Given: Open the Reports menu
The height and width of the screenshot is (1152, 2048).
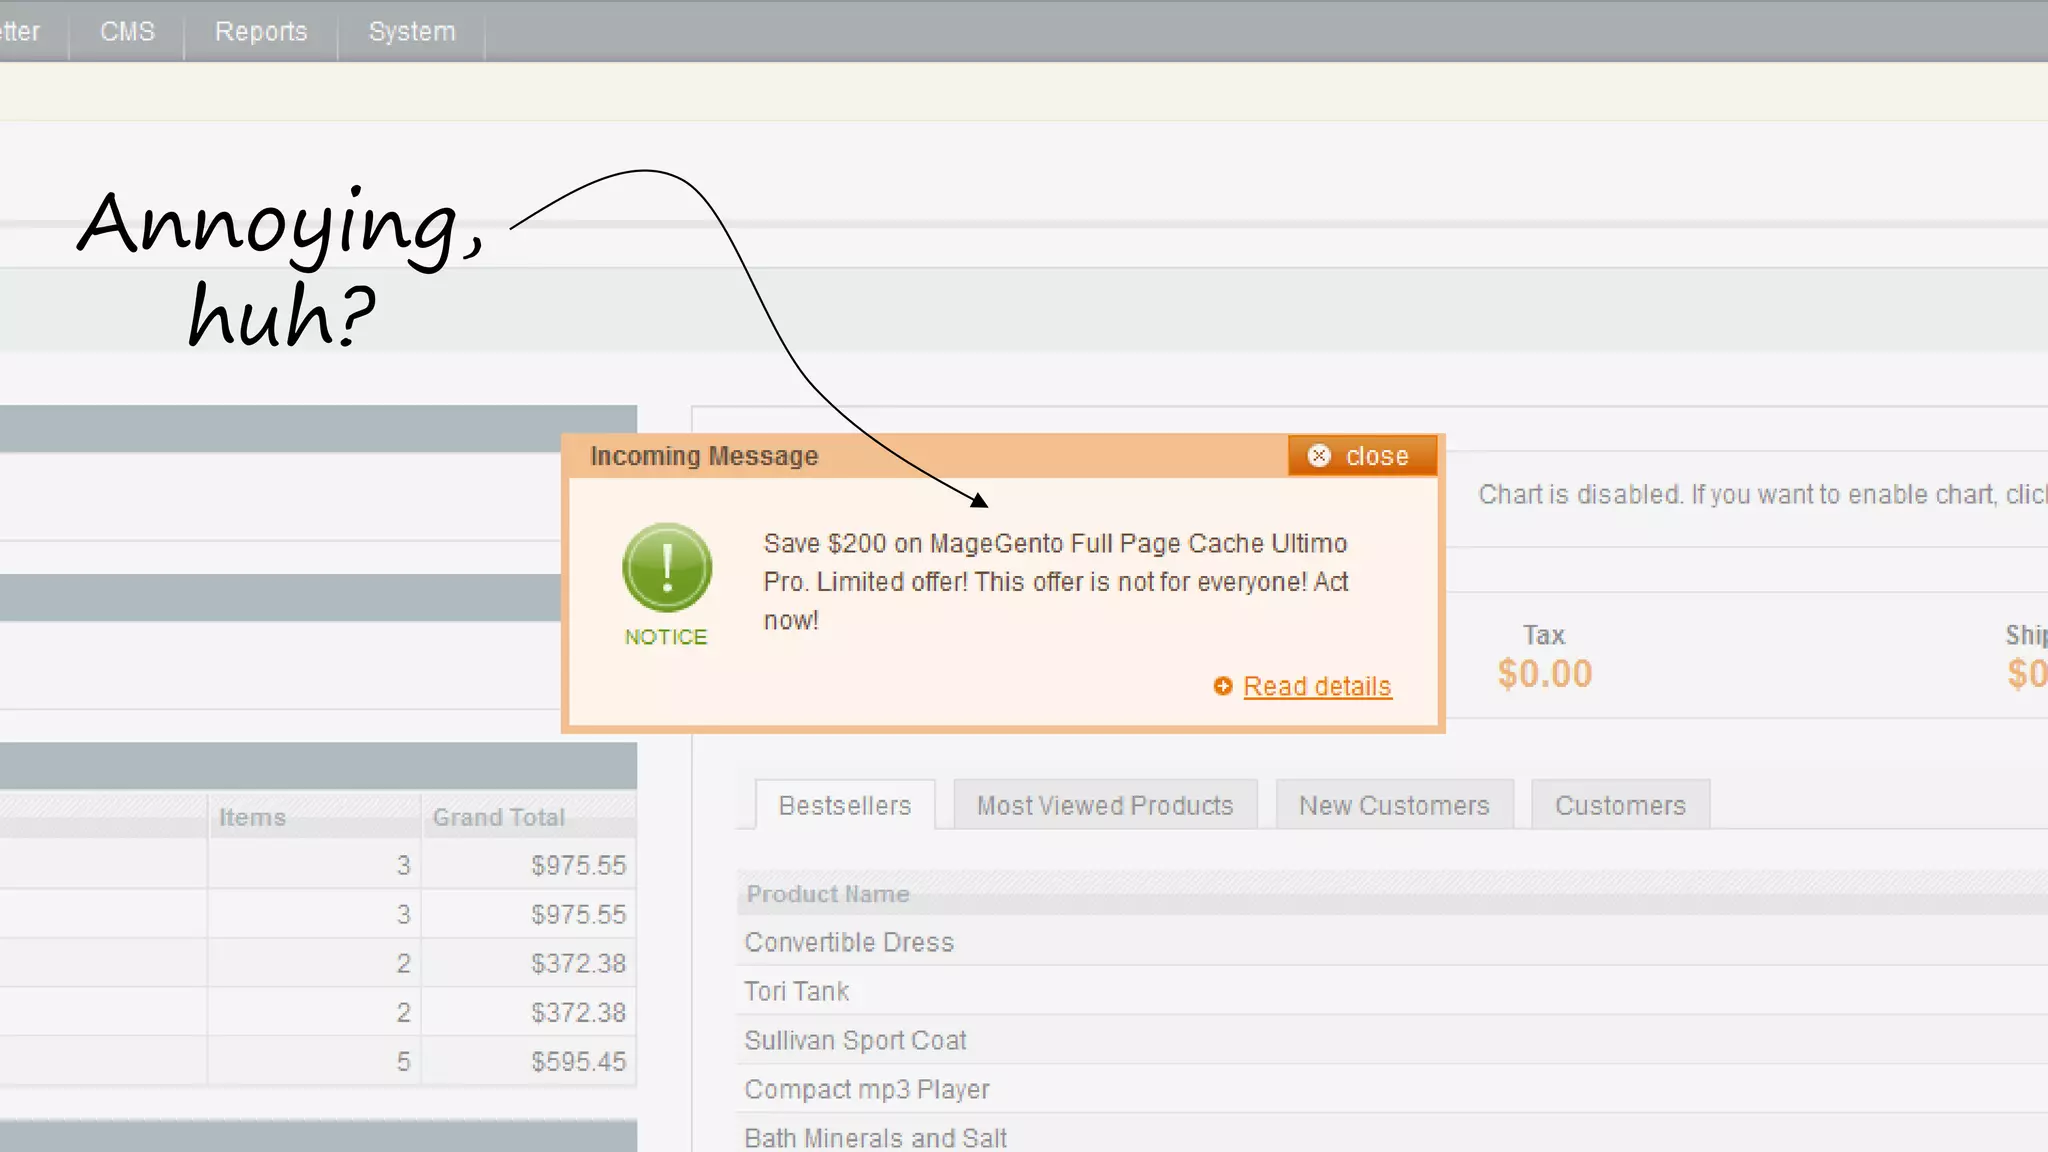Looking at the screenshot, I should pos(261,31).
